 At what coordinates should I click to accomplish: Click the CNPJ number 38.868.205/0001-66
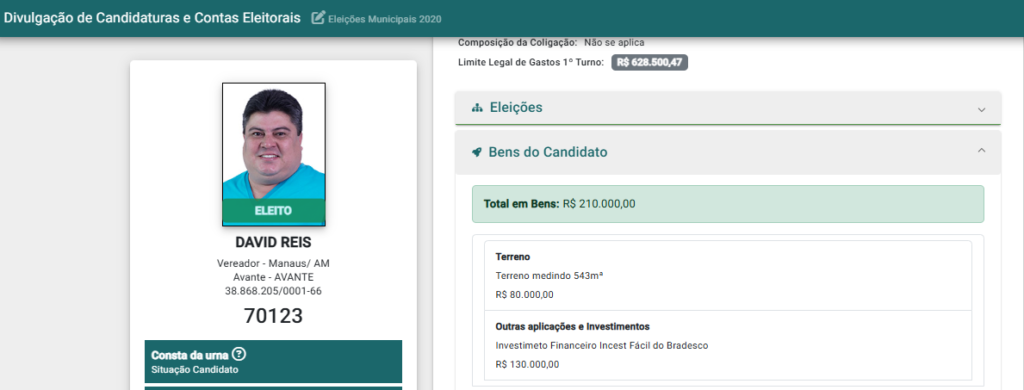[273, 291]
